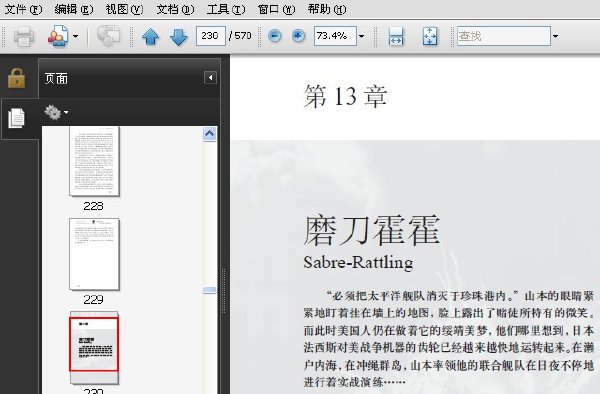Open the pages panel gear options menu
Viewport: 600px width, 394px height.
coord(56,112)
